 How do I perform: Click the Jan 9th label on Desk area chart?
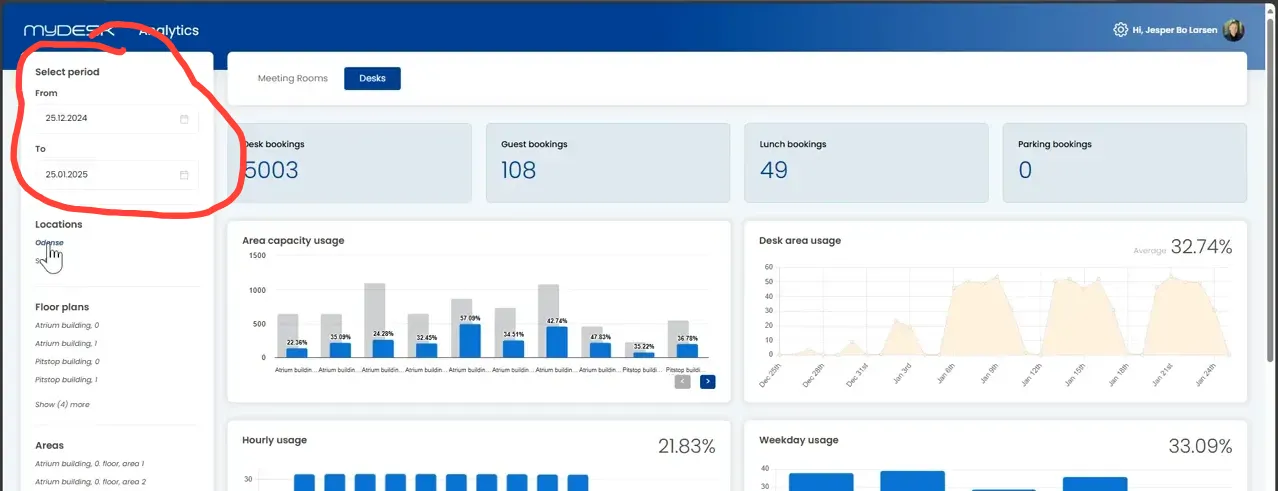[x=990, y=375]
